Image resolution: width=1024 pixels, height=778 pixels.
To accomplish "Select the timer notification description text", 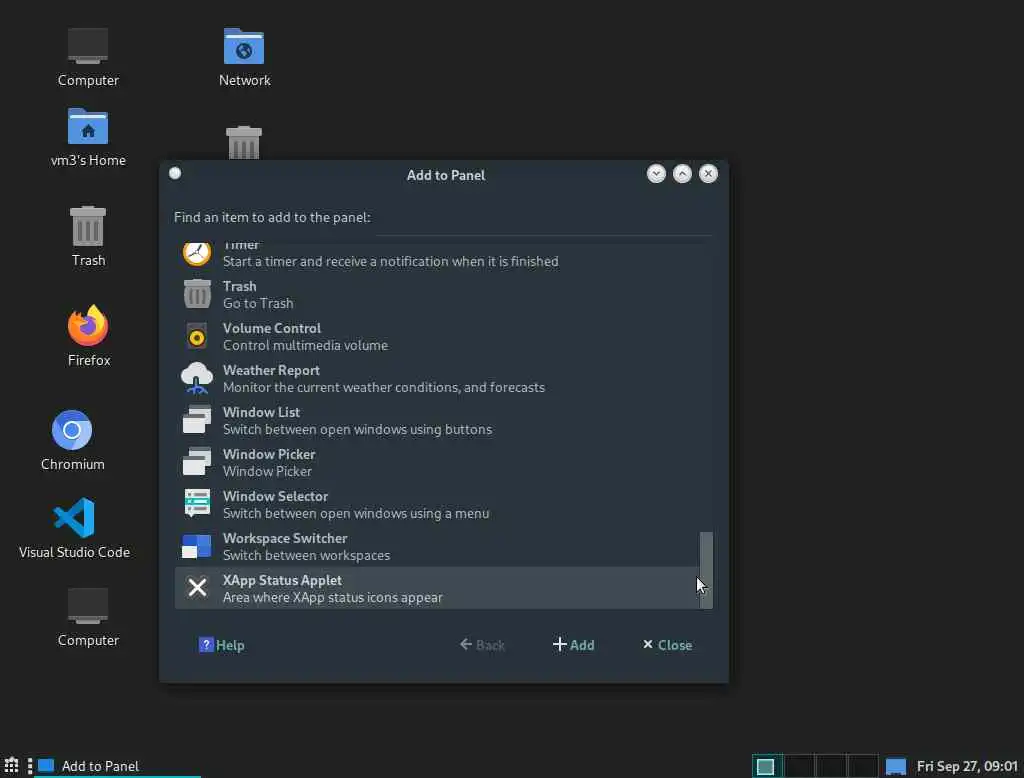I will [x=391, y=261].
